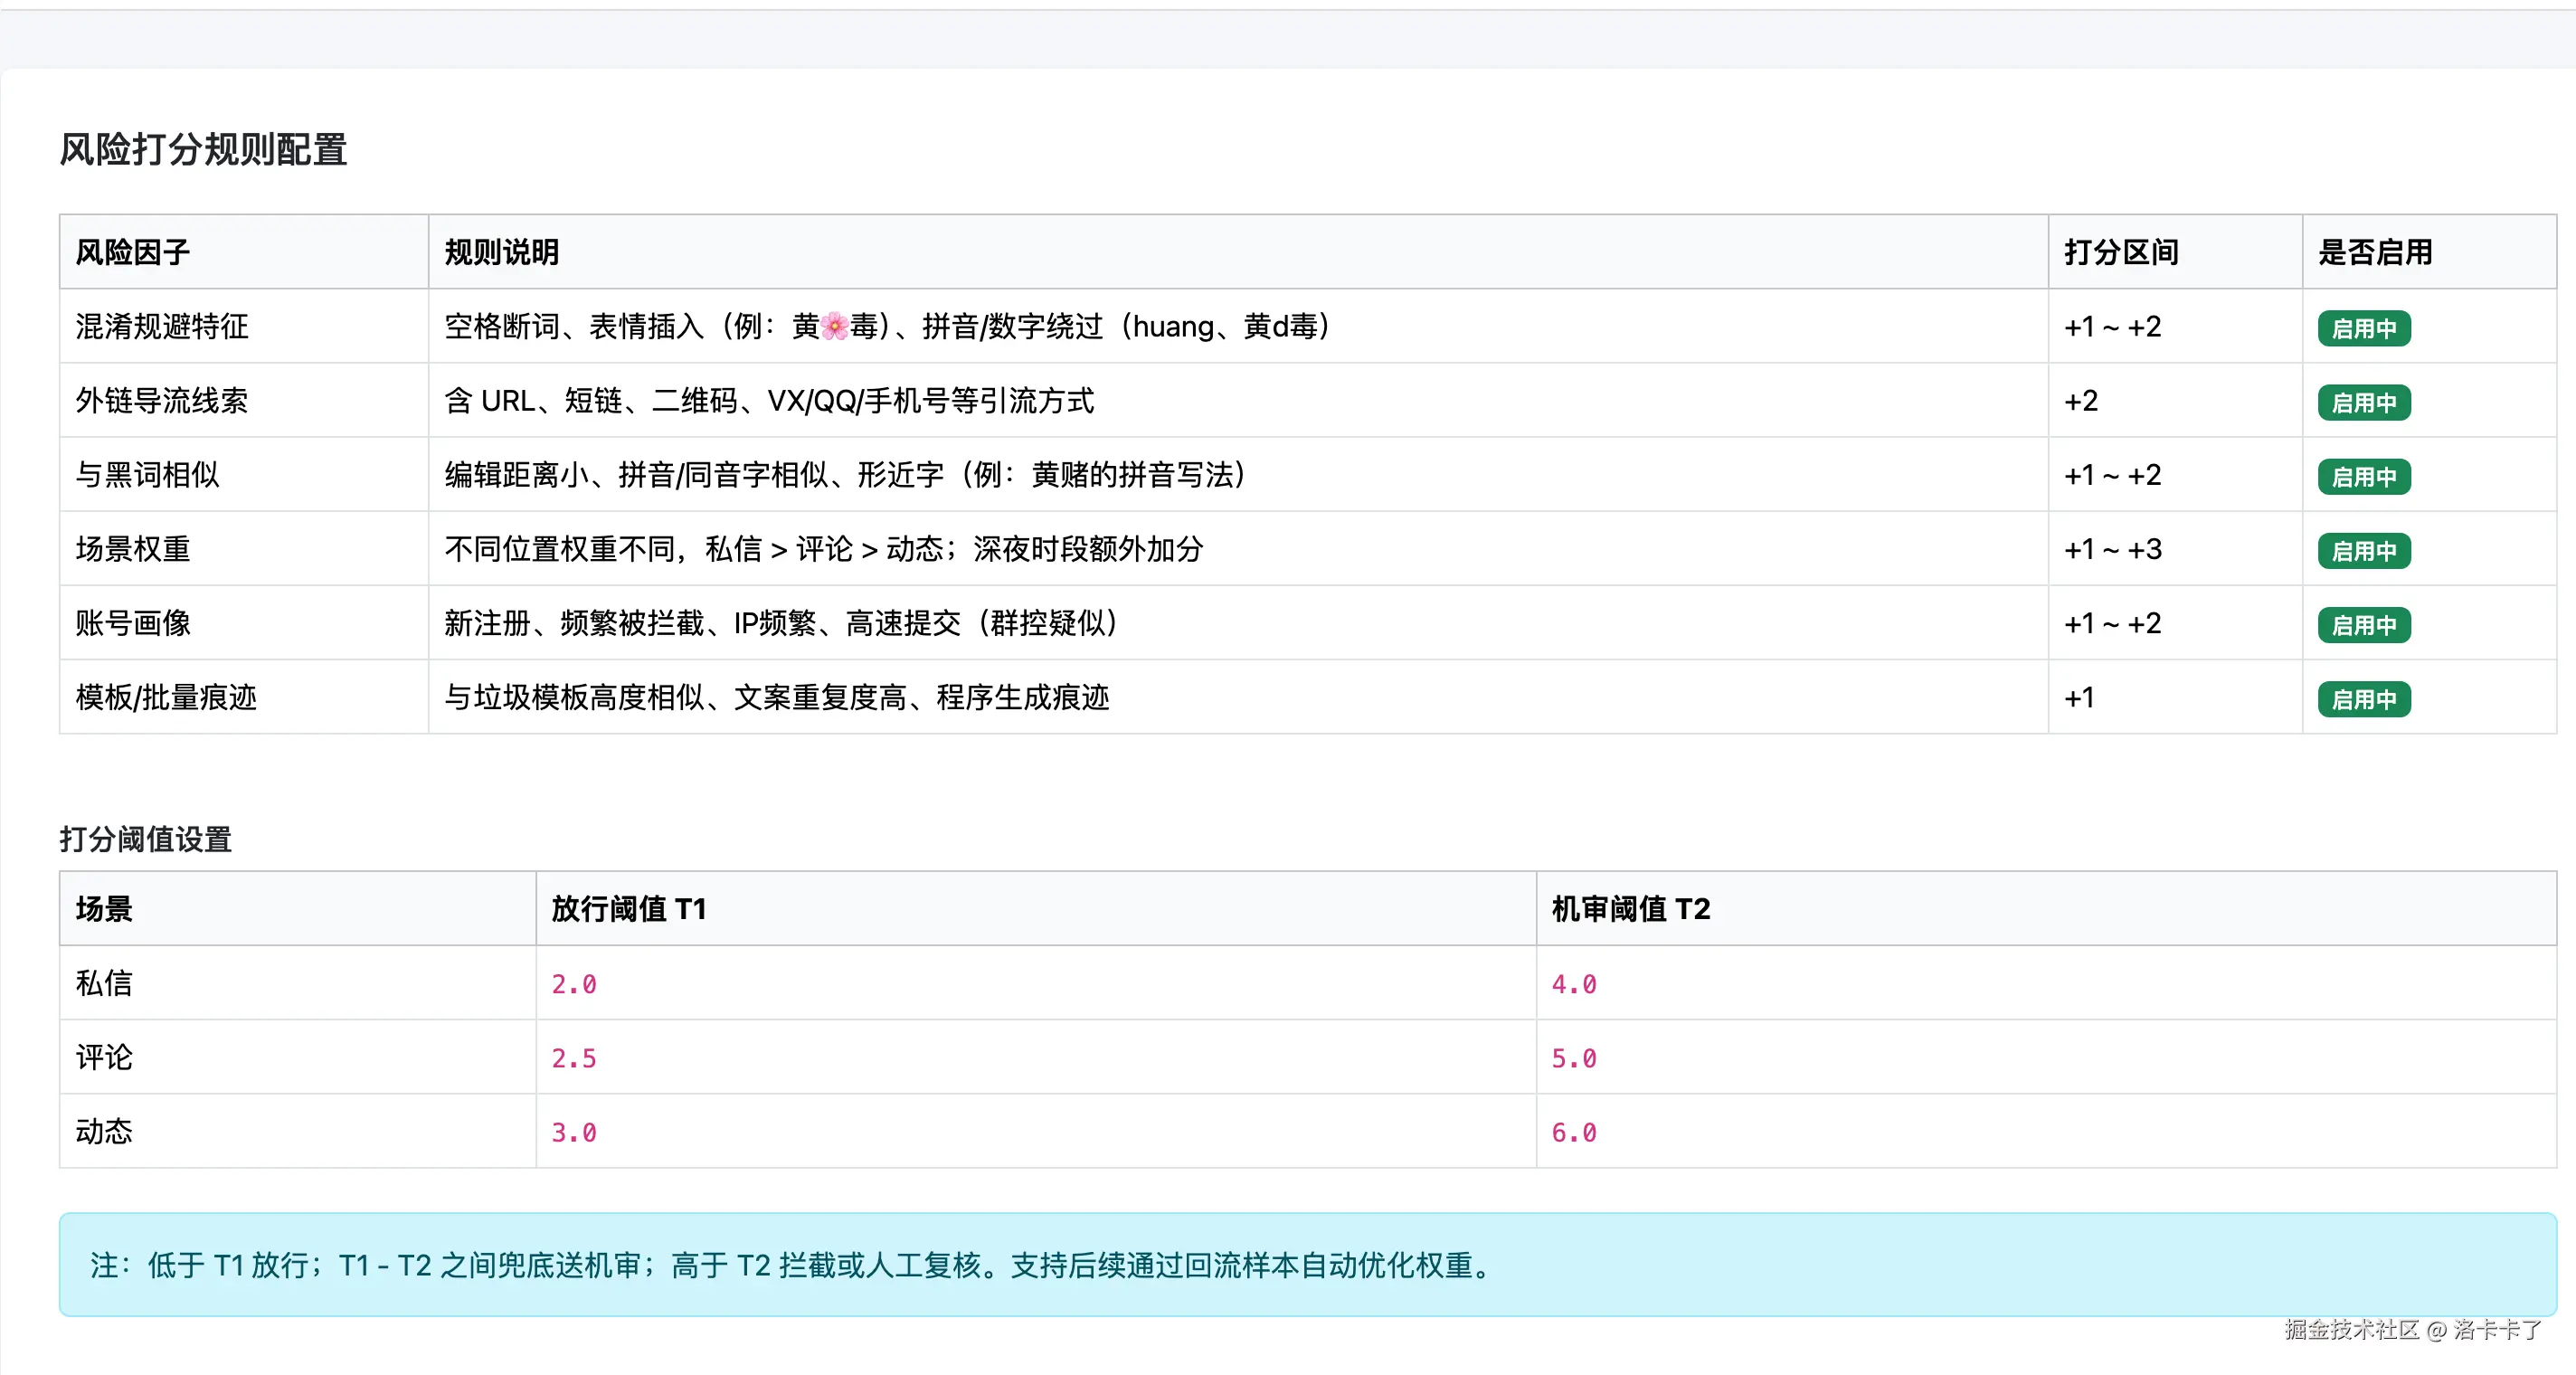Viewport: 2576px width, 1375px height.
Task: Click the flower emoji in rule description
Action: coord(834,326)
